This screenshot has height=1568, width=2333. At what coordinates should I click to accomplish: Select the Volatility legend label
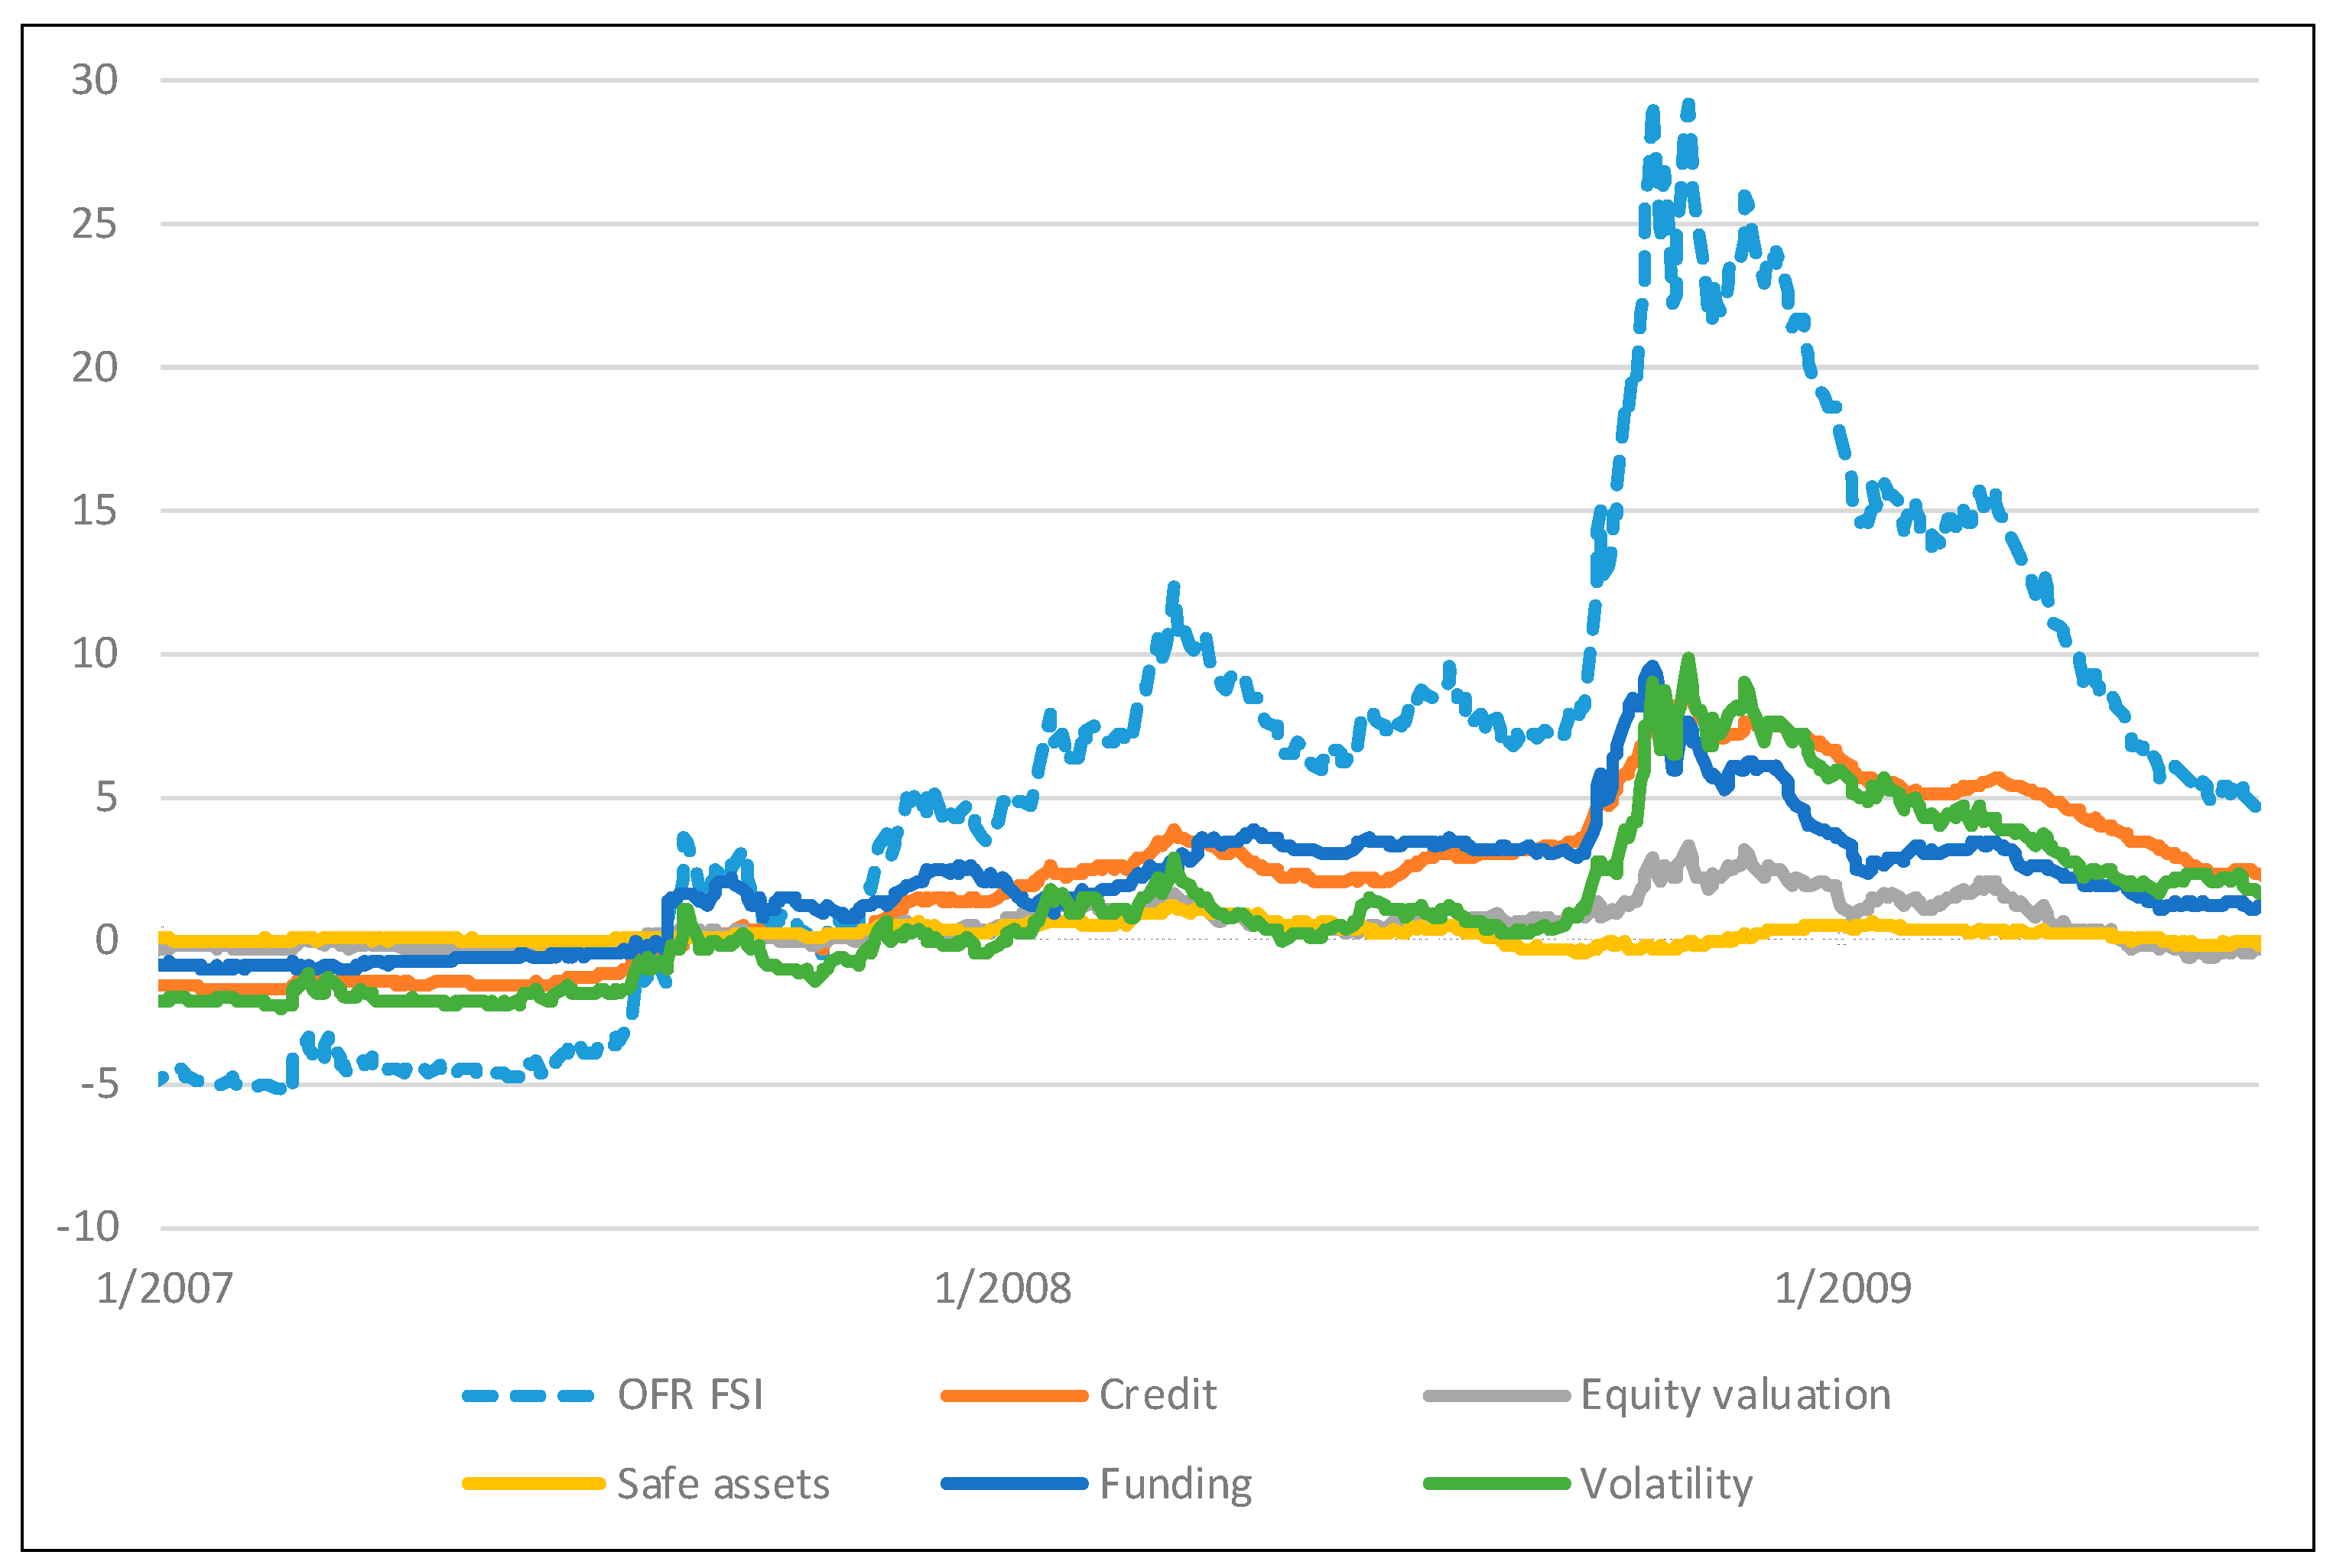click(x=1666, y=1484)
